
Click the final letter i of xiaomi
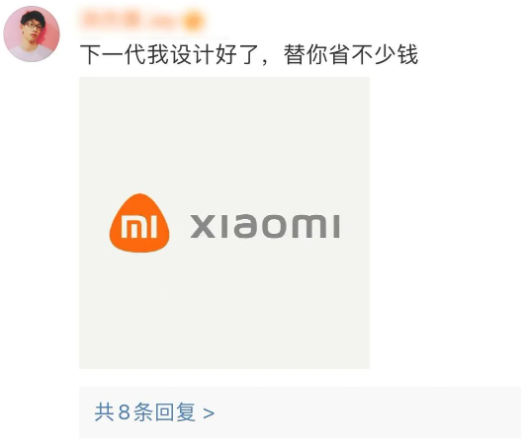click(336, 226)
